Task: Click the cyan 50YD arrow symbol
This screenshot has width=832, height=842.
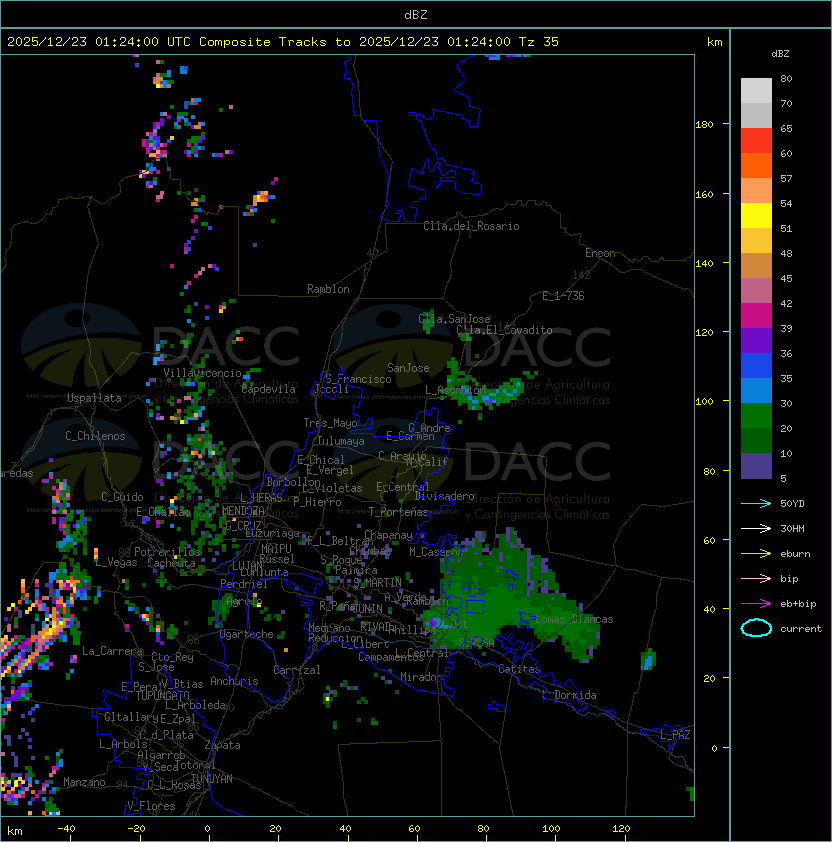Action: 756,503
